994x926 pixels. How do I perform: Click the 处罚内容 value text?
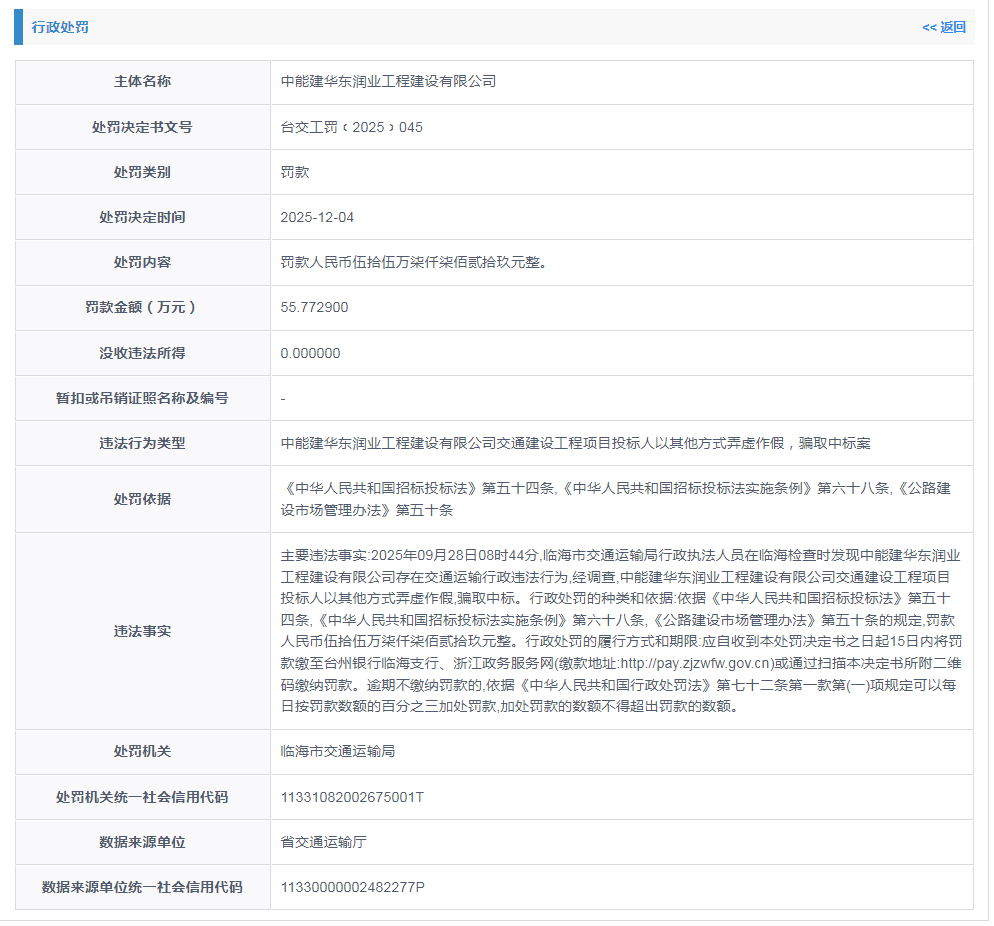[x=414, y=262]
